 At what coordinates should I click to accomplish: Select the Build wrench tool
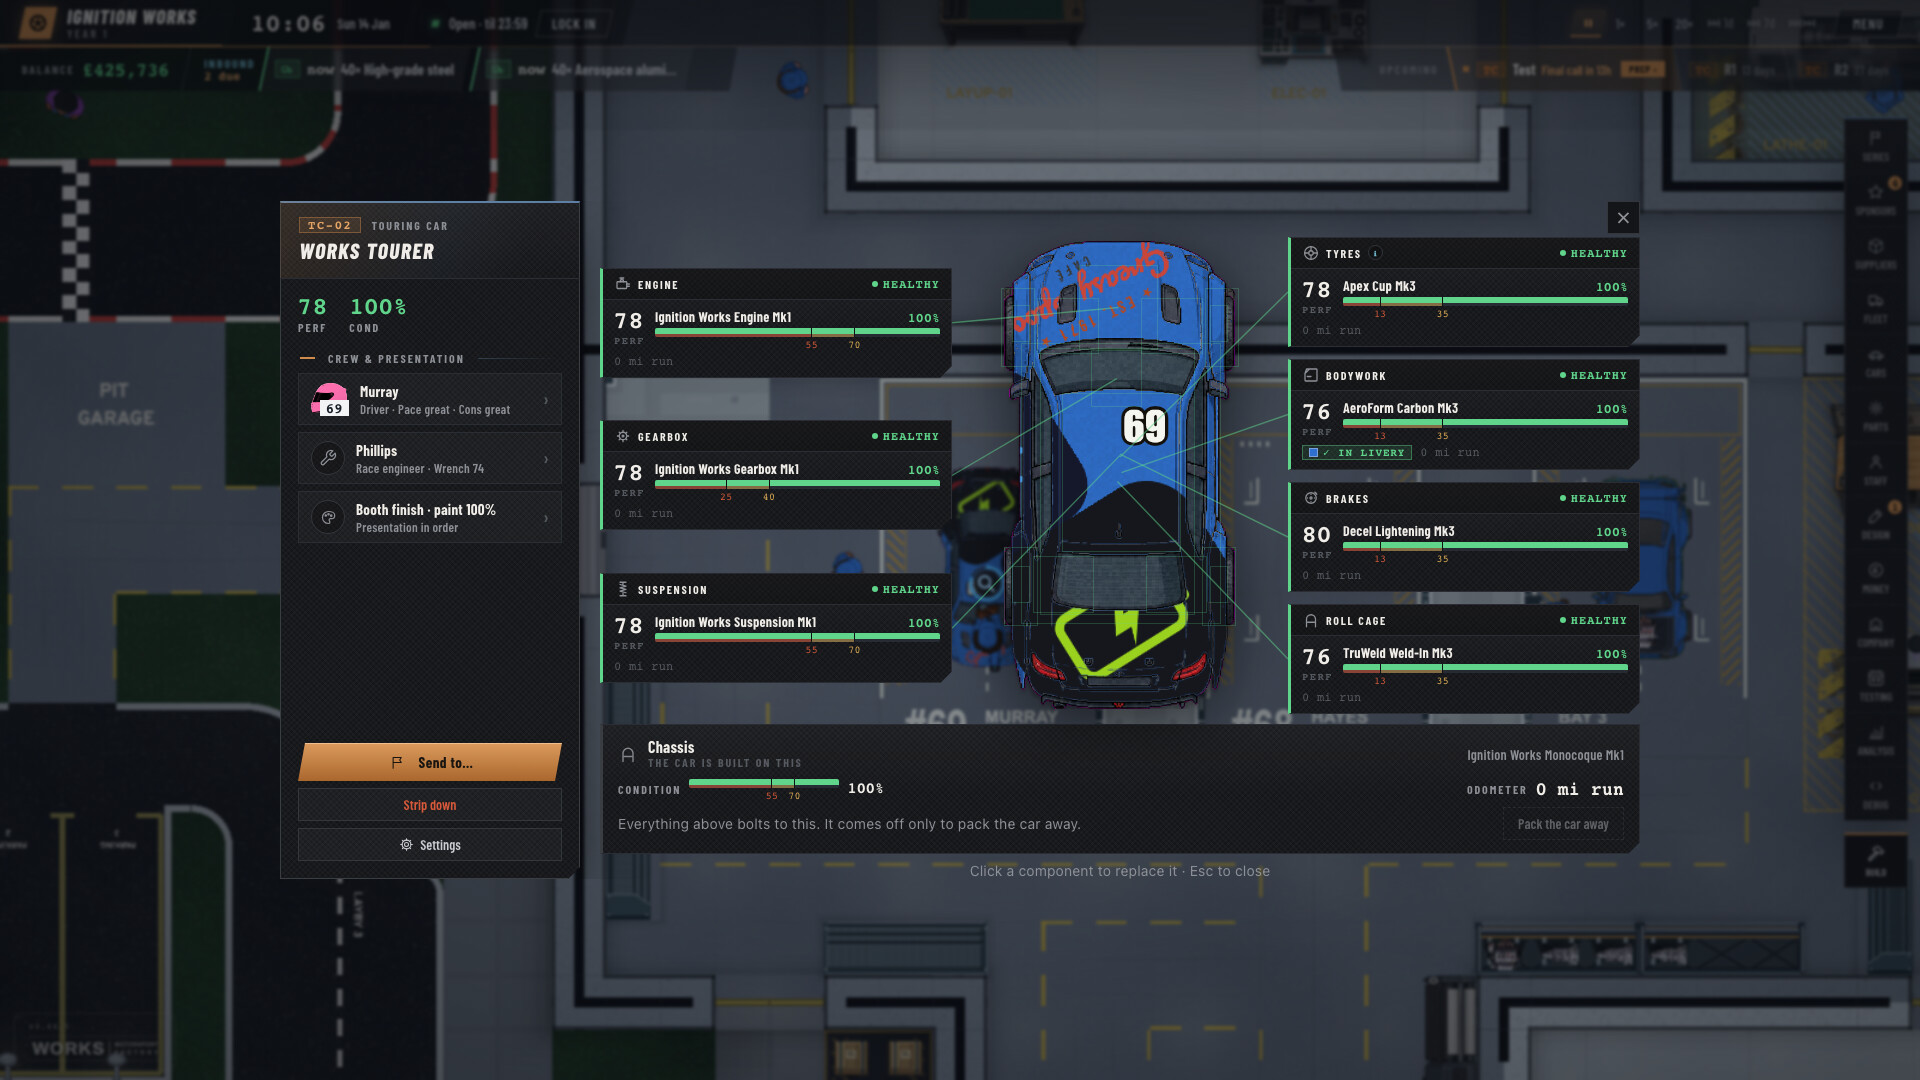1876,860
